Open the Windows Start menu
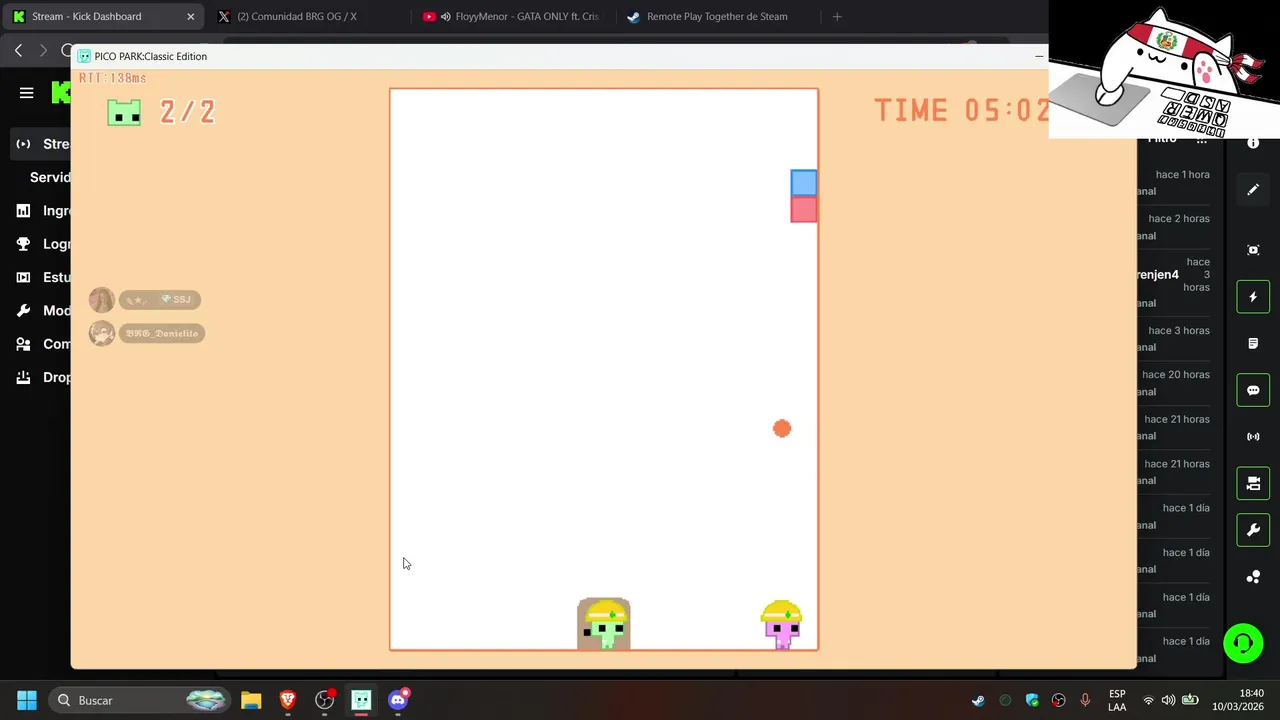The height and width of the screenshot is (720, 1280). (27, 700)
